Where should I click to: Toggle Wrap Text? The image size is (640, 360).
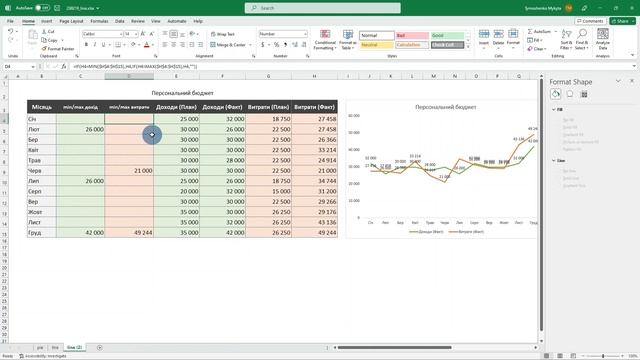point(222,34)
